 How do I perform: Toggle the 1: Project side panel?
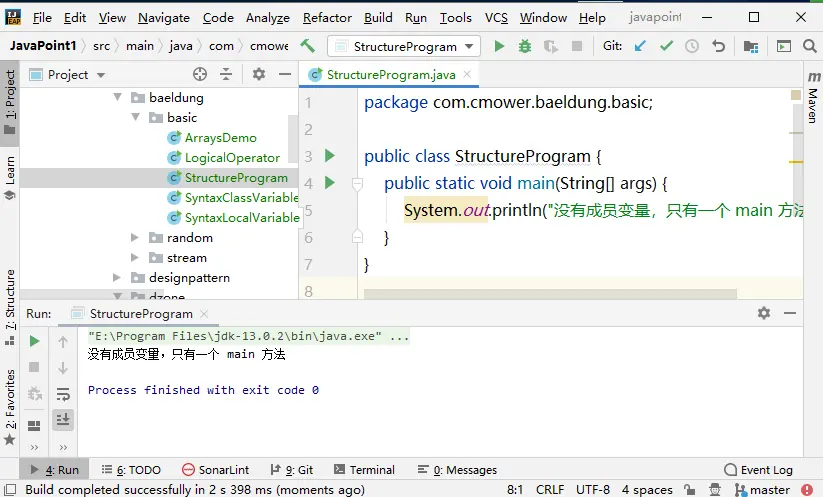tap(10, 101)
